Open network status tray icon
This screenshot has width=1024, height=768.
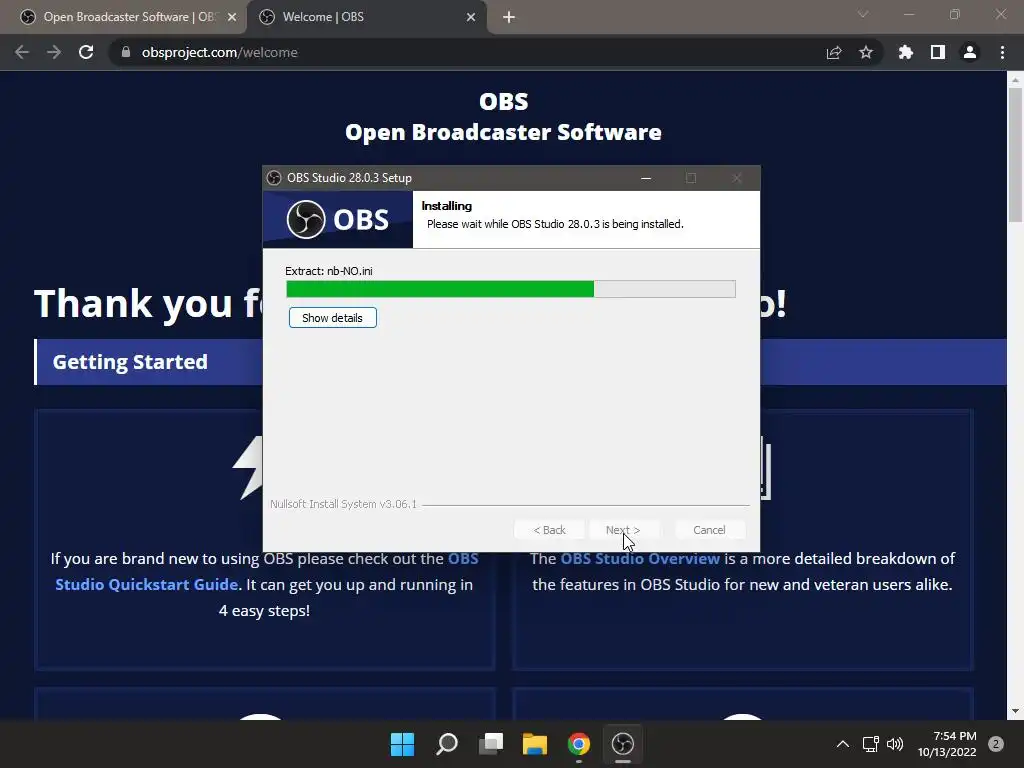click(x=871, y=744)
